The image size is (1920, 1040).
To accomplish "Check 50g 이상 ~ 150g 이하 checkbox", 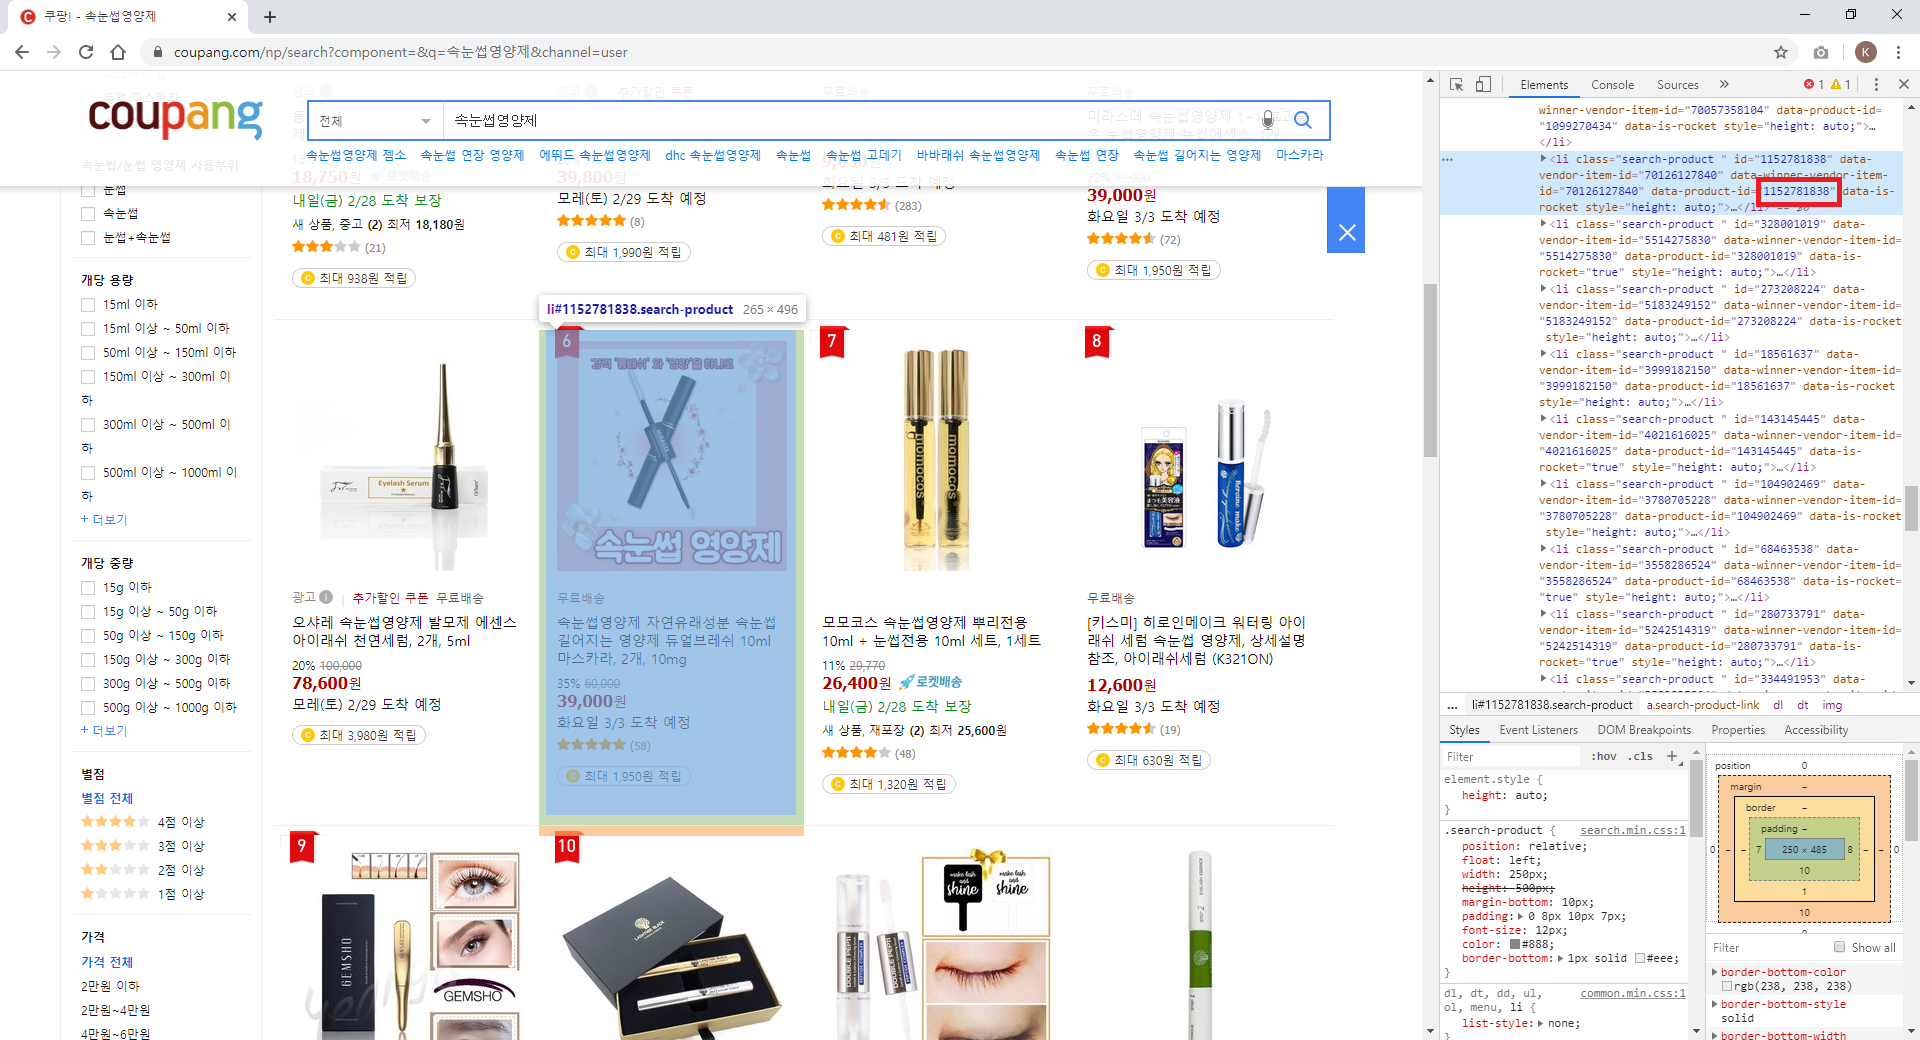I will point(88,636).
